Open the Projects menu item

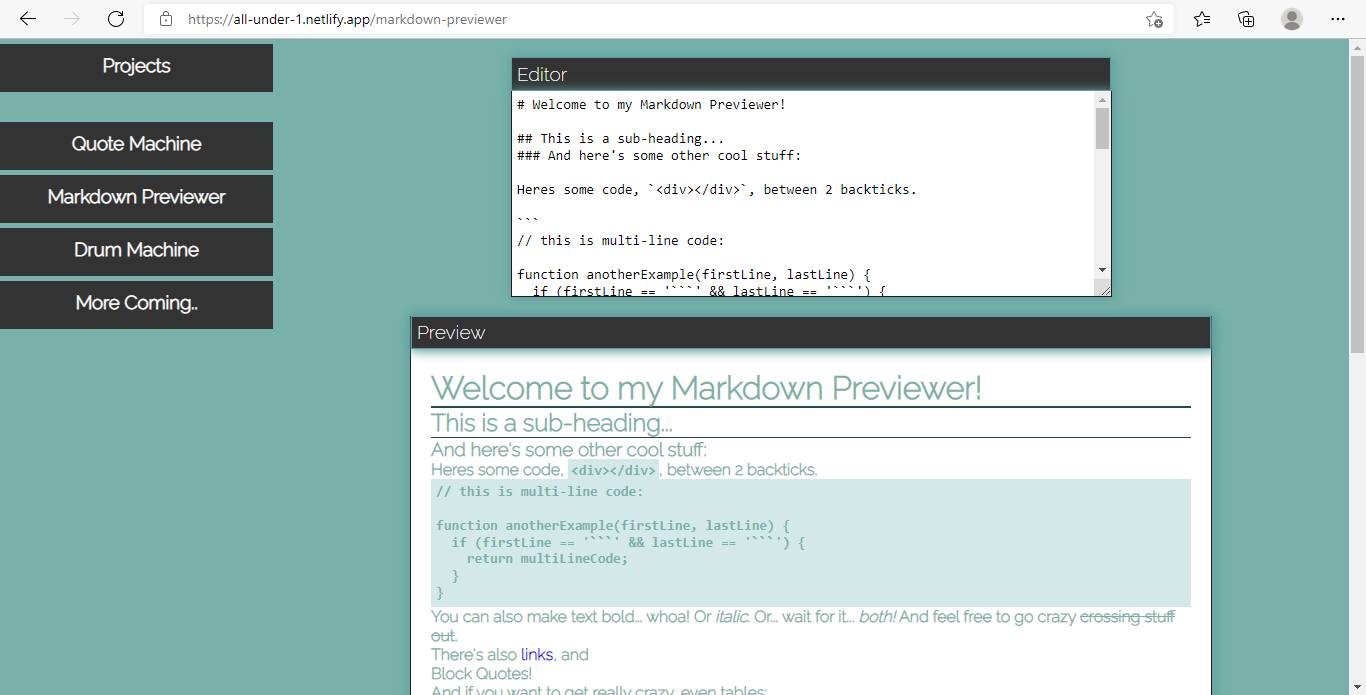point(136,67)
